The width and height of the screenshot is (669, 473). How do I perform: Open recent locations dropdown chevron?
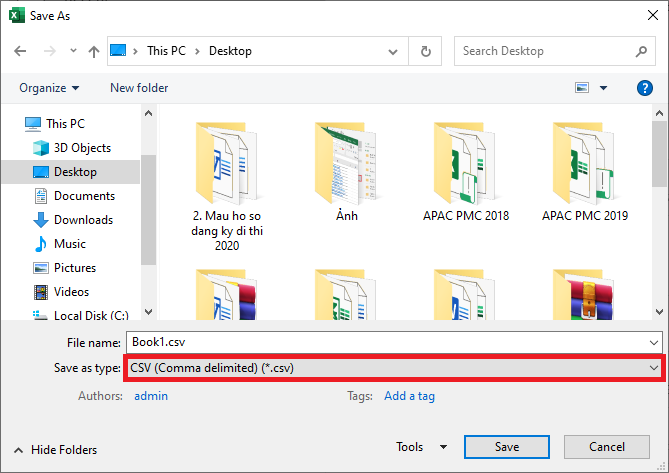coord(73,51)
